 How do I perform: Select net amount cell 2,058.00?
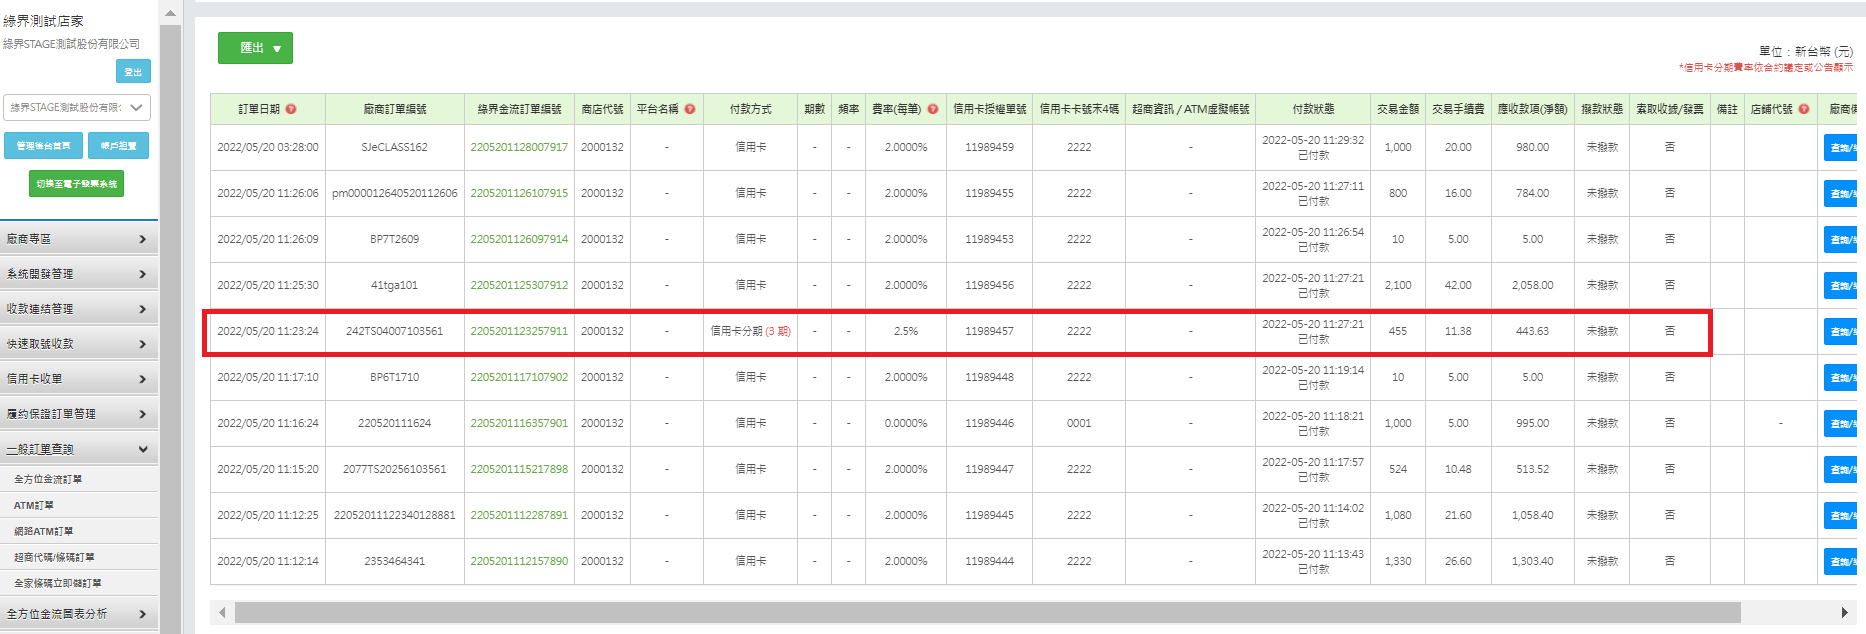[x=1532, y=285]
